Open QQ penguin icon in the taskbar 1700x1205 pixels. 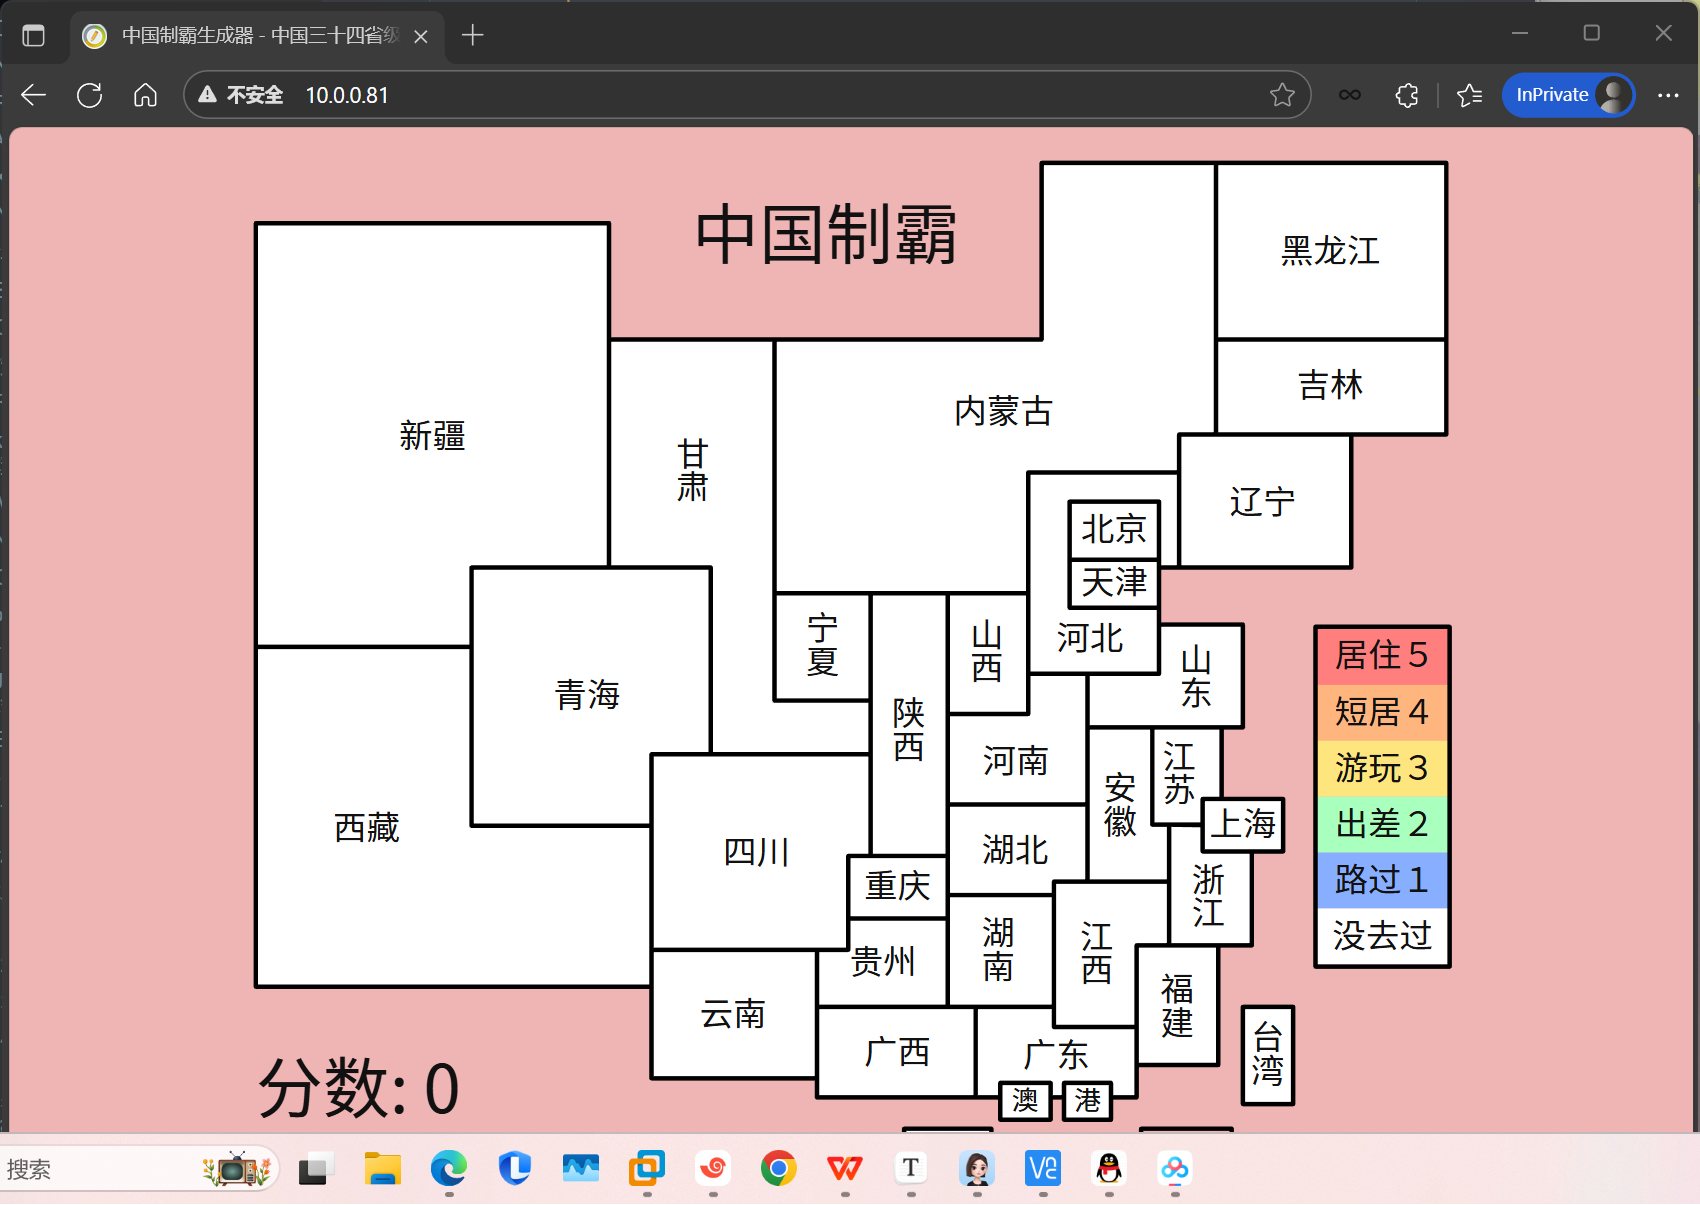click(x=1109, y=1168)
